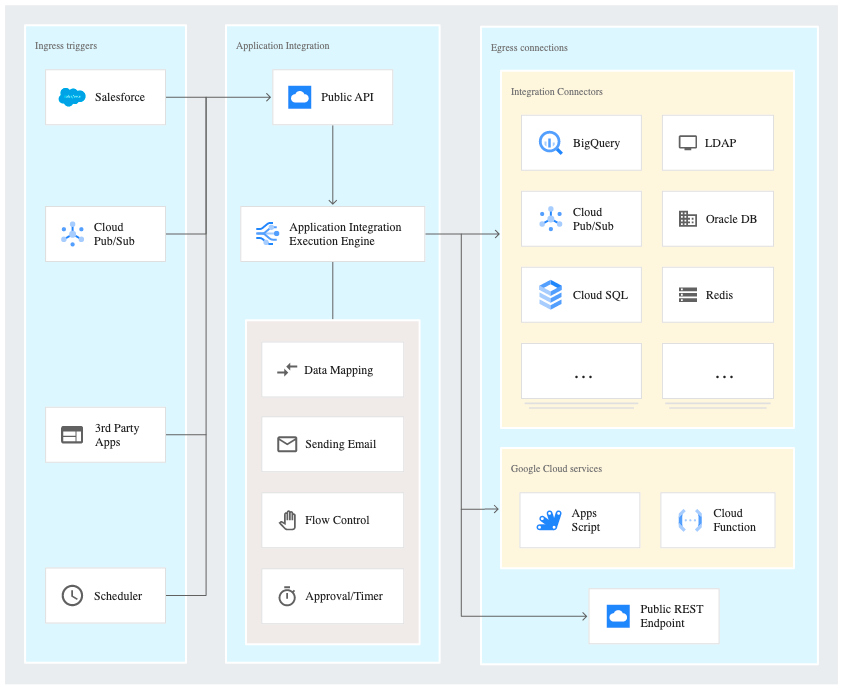Screen dimensions: 843x690
Task: Click the Scheduler clock icon
Action: pyautogui.click(x=71, y=595)
